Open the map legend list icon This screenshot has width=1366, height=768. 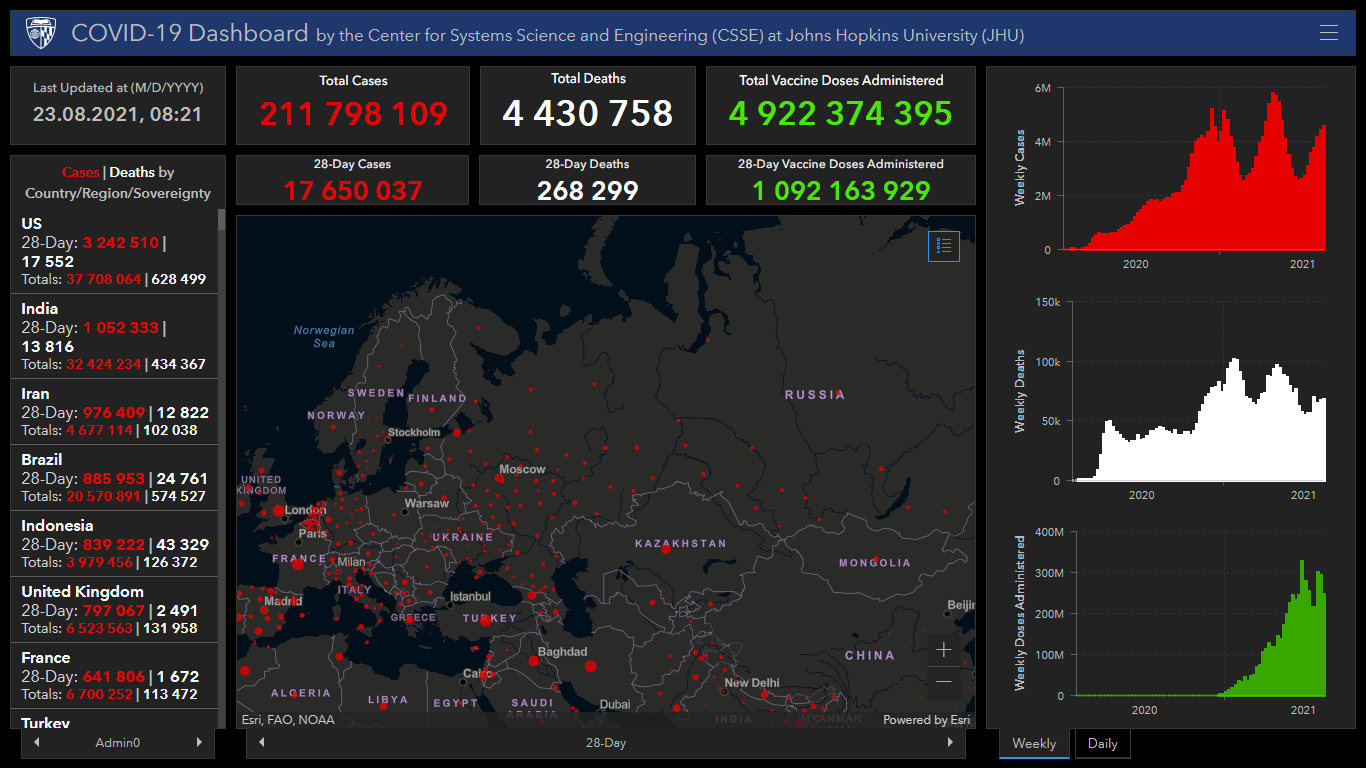(x=943, y=245)
